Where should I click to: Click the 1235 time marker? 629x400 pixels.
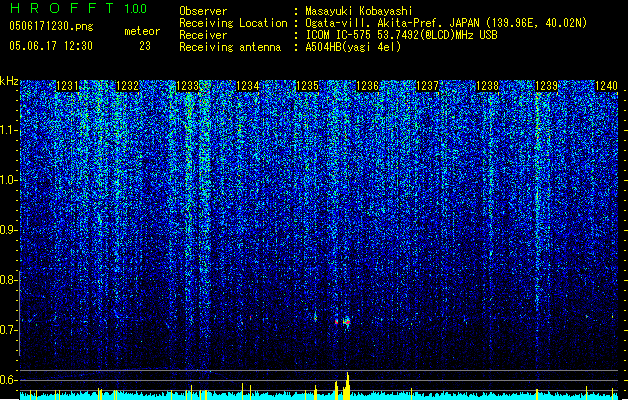pos(307,86)
